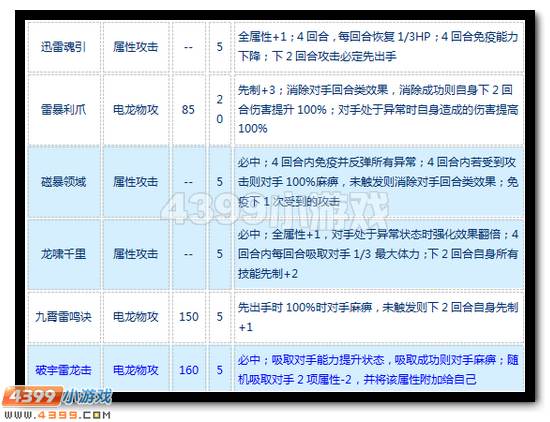Viewport: 550px width, 422px height.
Task: Click power value 150 of 九霄雷鸣决
Action: click(189, 317)
